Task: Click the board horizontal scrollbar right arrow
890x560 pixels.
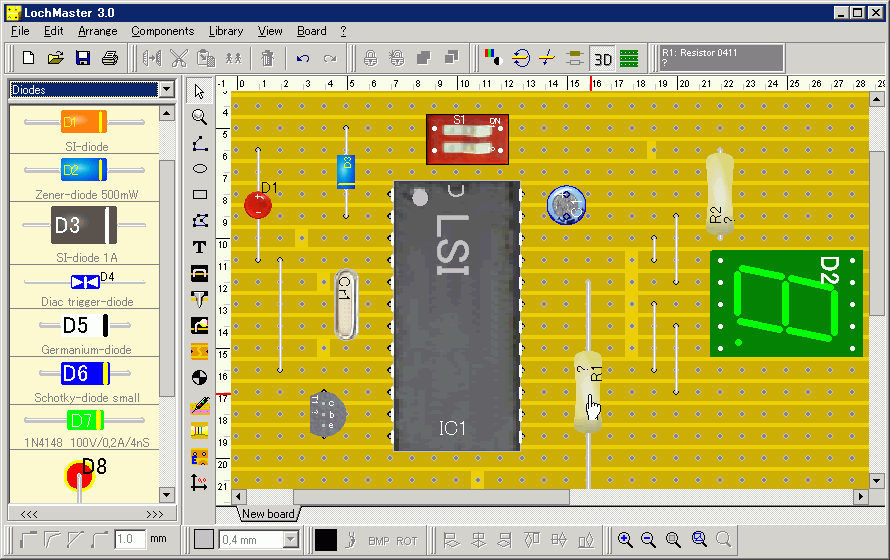Action: pos(861,497)
